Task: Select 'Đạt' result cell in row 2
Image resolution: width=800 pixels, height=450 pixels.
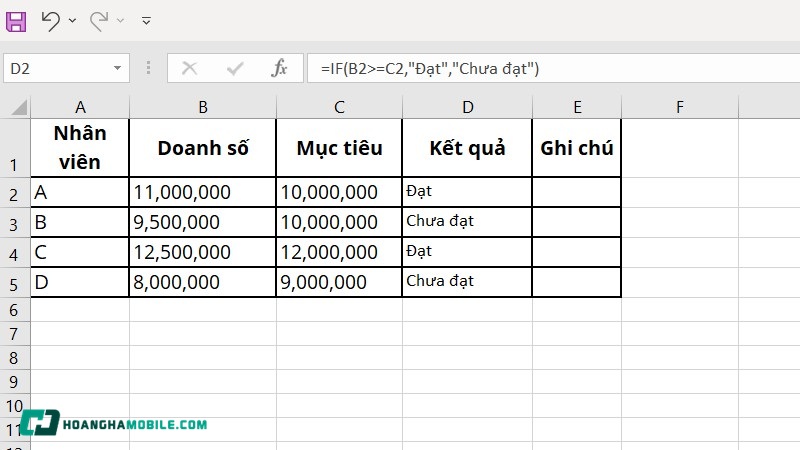Action: (x=467, y=192)
